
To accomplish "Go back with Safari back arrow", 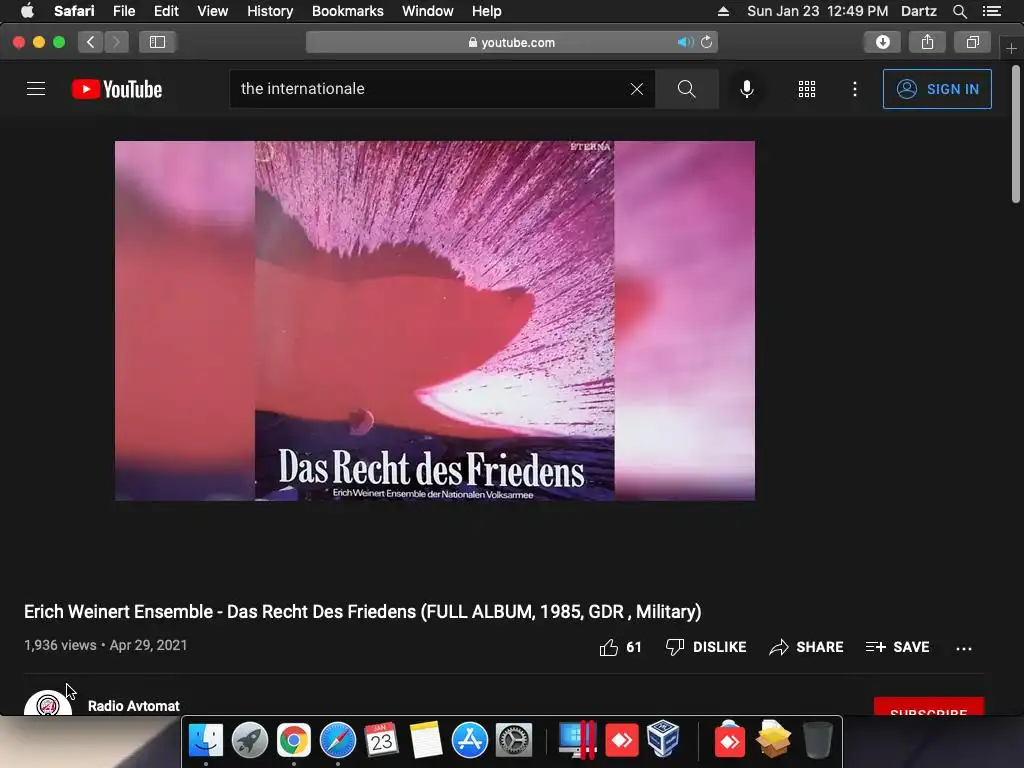I will point(90,42).
